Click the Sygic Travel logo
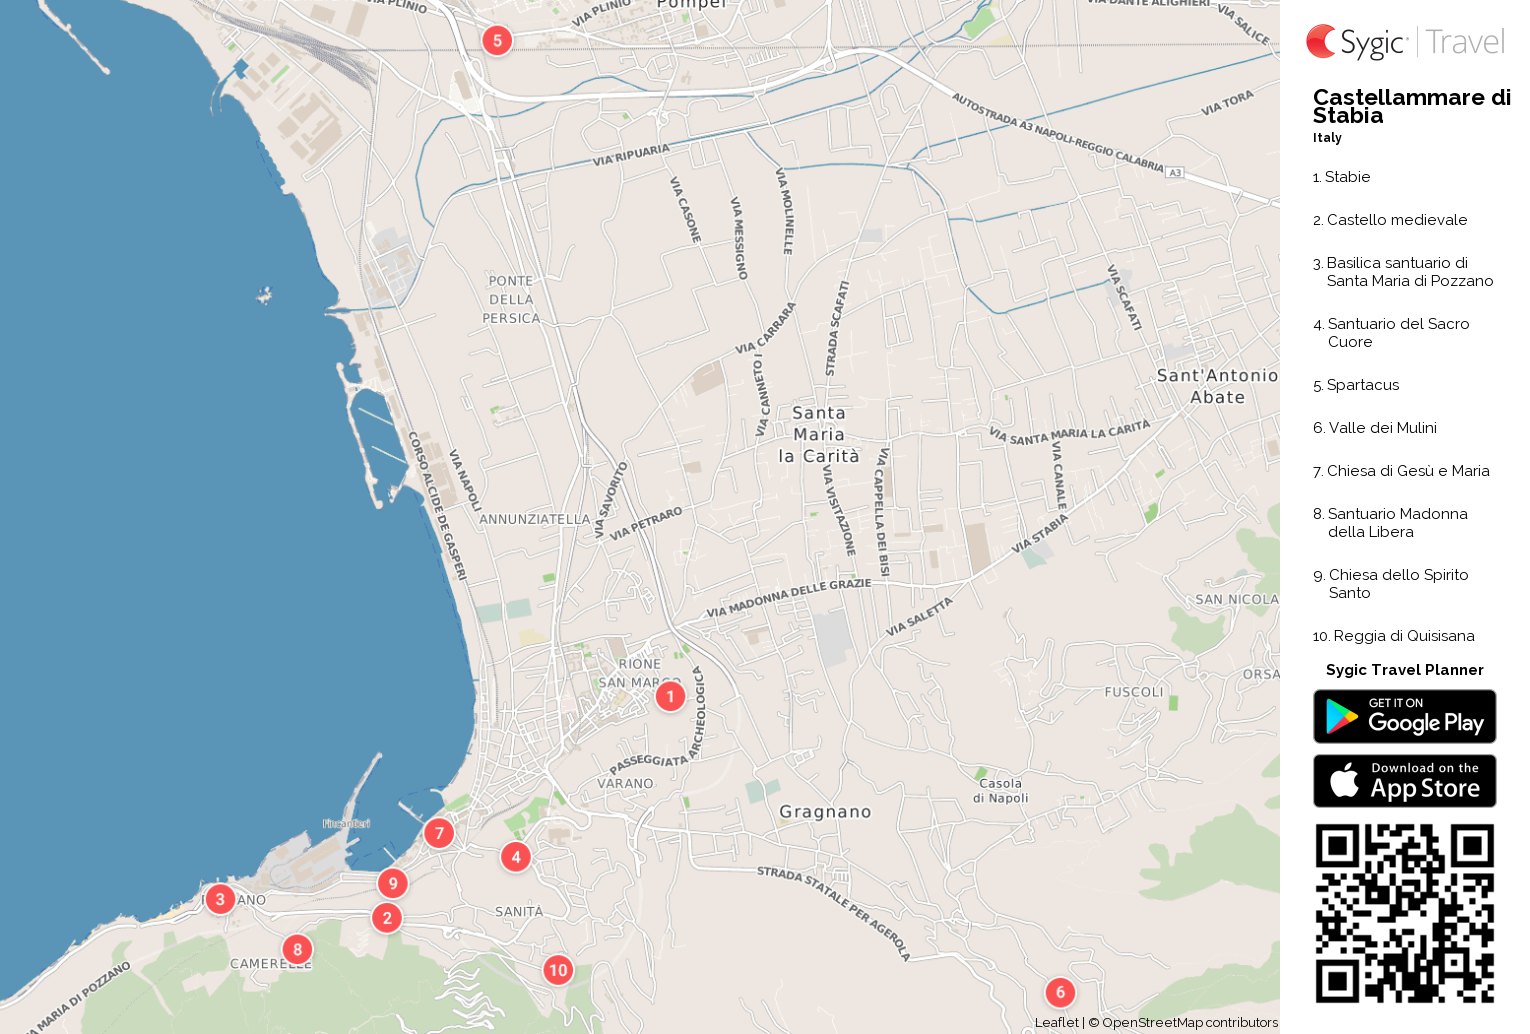This screenshot has width=1530, height=1034. [x=1405, y=42]
